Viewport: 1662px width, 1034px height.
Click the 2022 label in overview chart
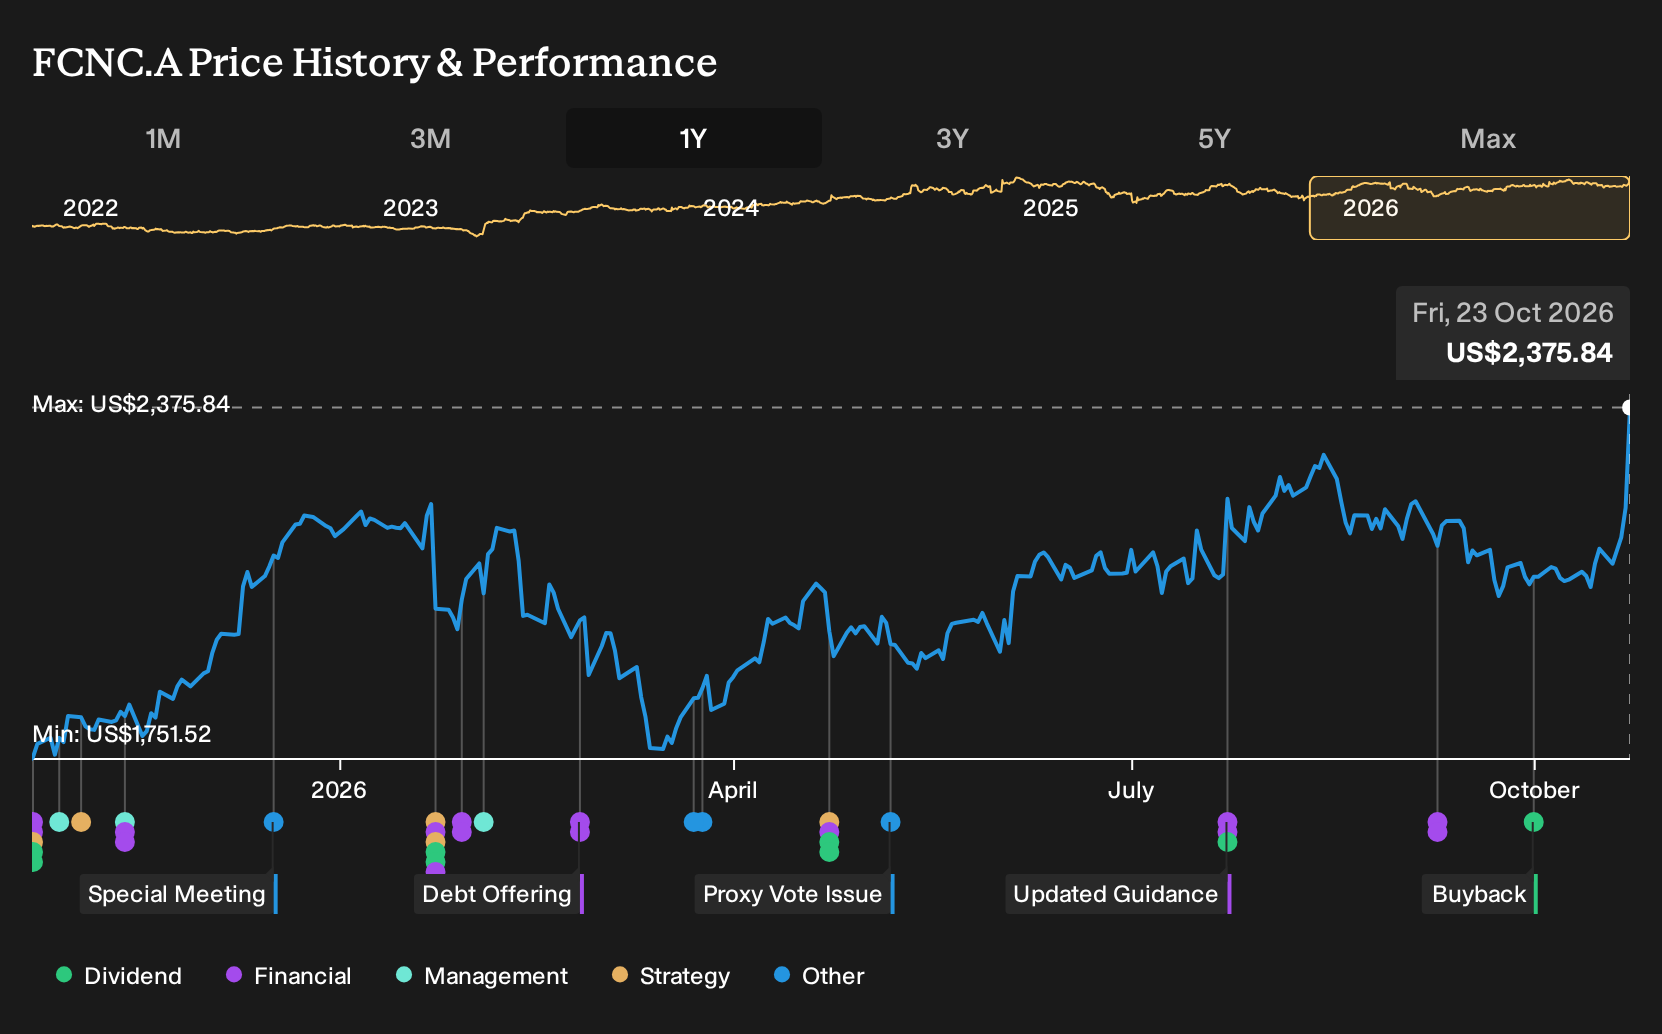pyautogui.click(x=91, y=208)
